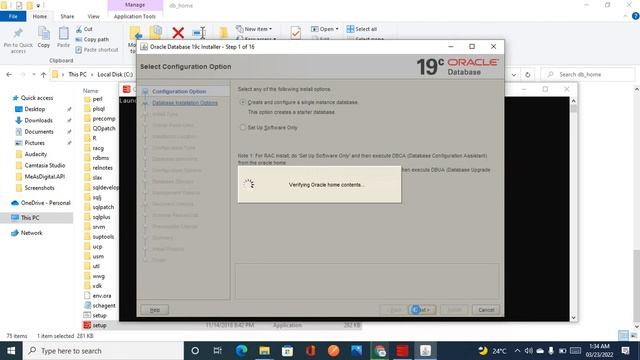The width and height of the screenshot is (640, 360).
Task: Open the Open dropdown in ribbon
Action: click(324, 29)
